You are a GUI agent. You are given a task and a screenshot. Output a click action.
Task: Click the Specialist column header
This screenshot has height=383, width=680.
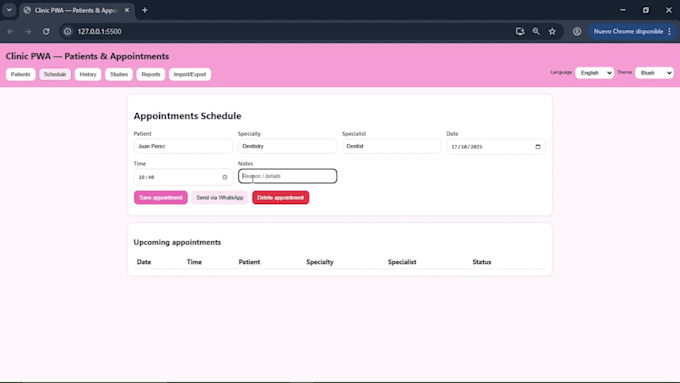point(402,262)
